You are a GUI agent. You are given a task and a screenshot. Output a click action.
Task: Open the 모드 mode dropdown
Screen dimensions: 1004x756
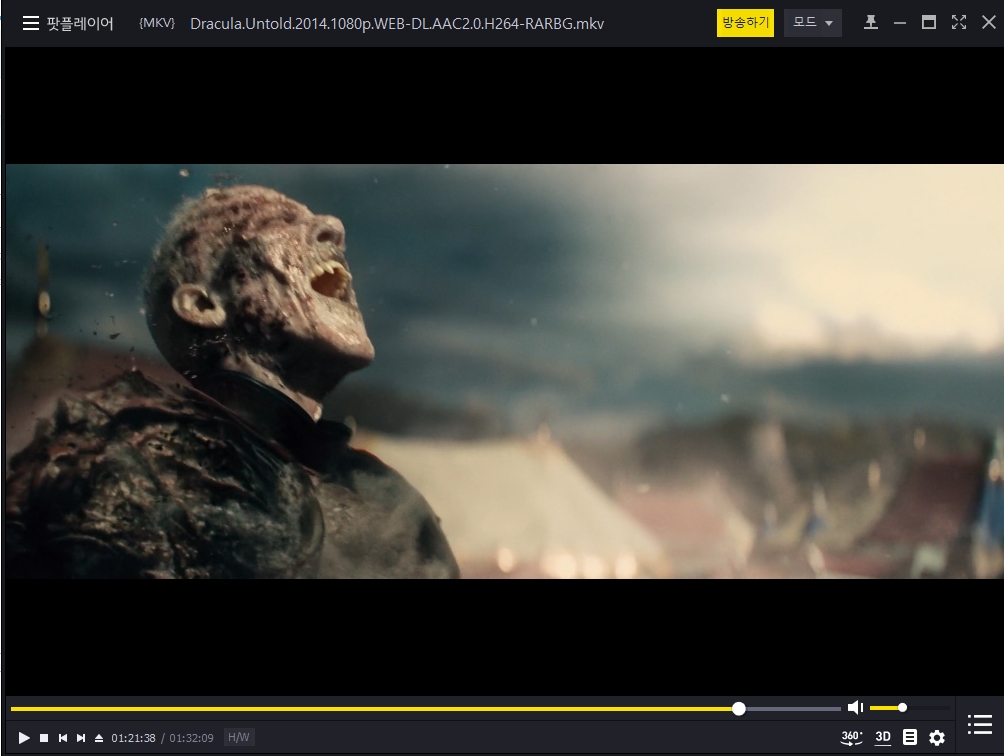tap(812, 23)
